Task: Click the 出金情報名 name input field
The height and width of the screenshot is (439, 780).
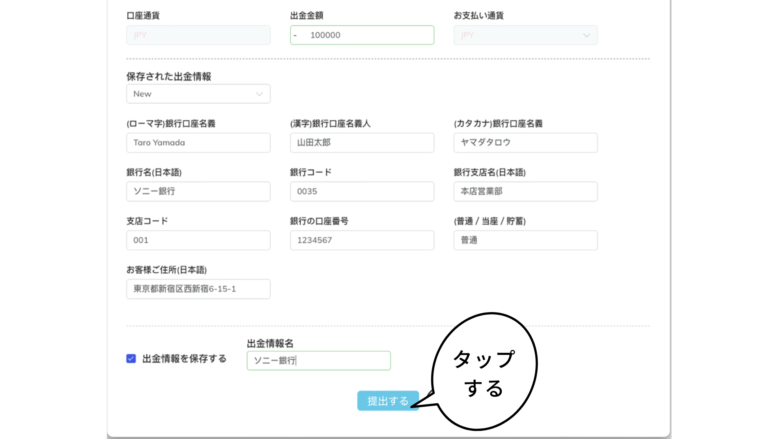Action: 319,360
